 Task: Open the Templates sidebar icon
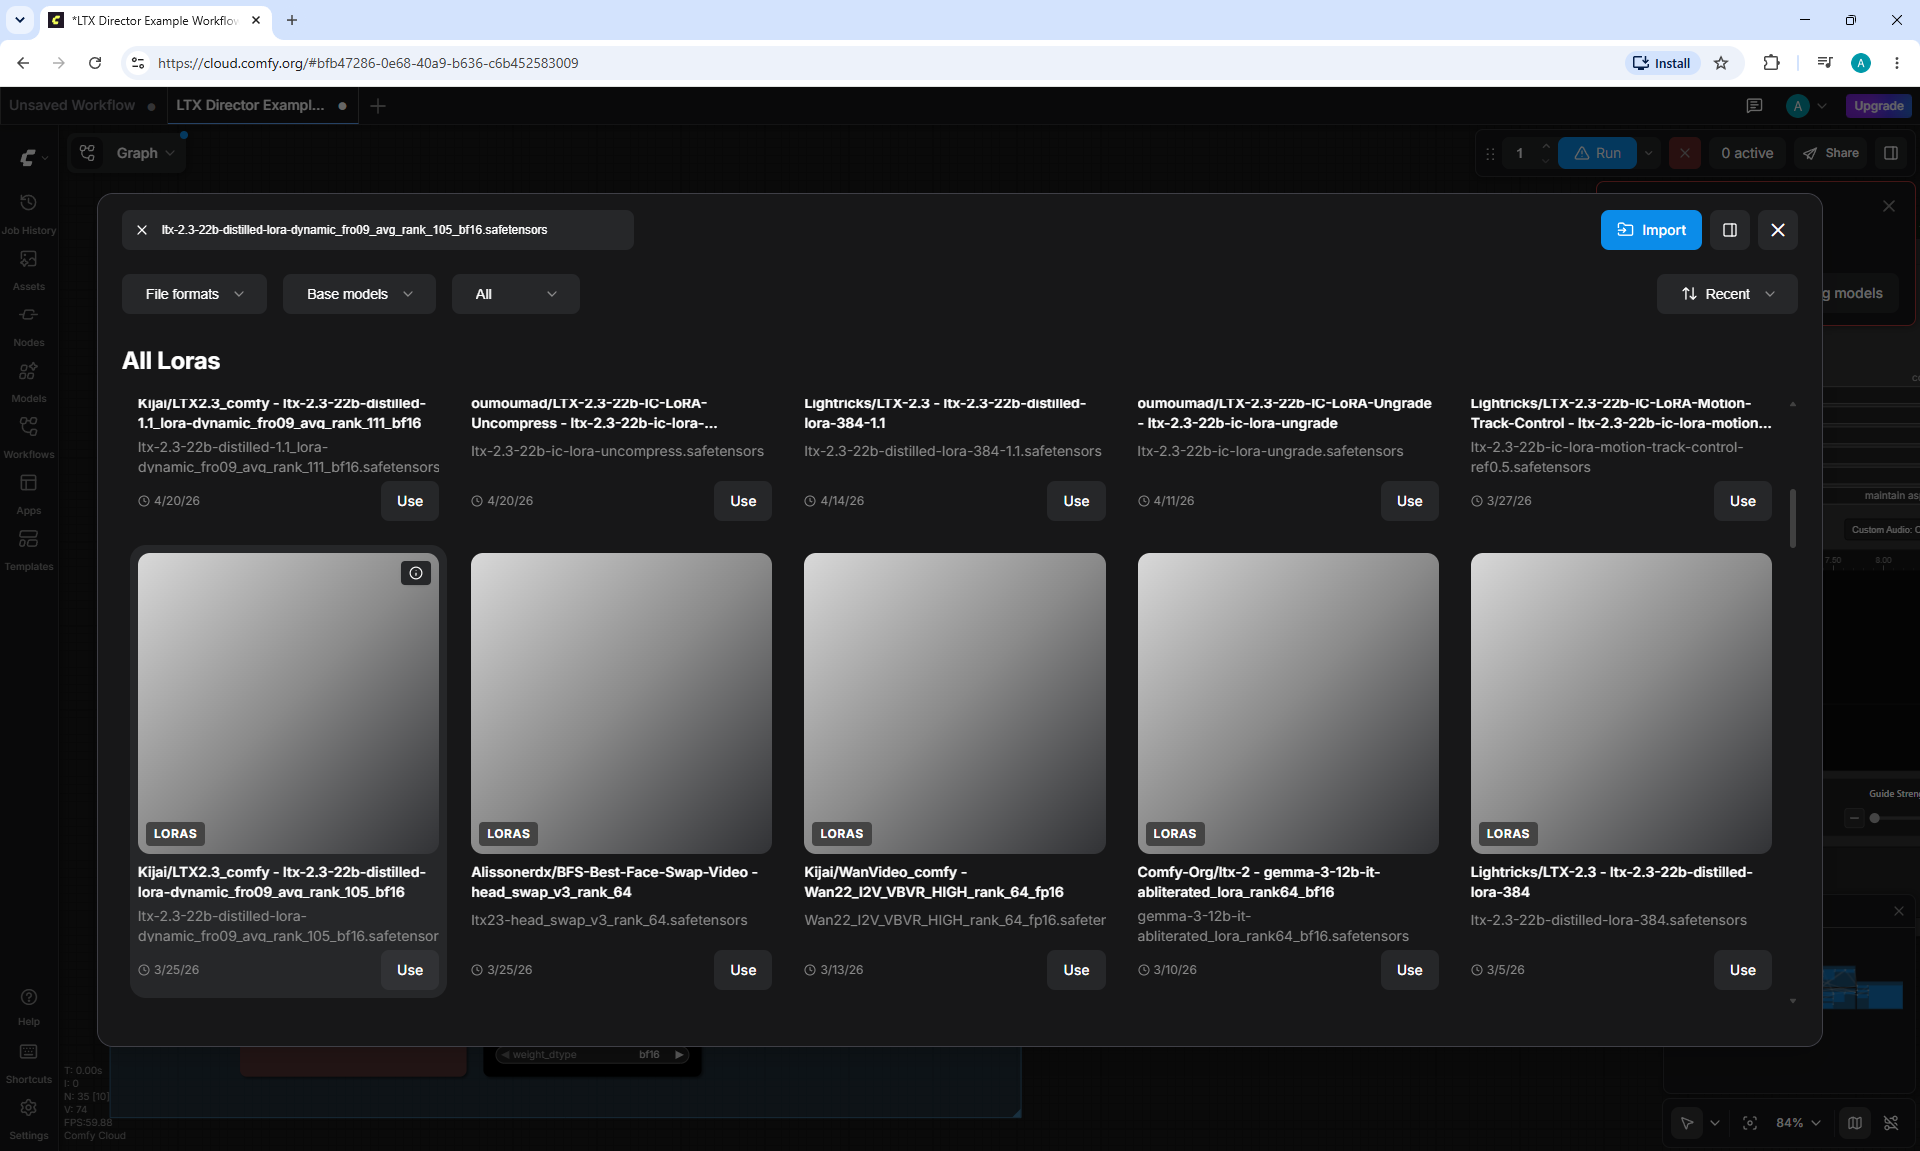coord(28,548)
